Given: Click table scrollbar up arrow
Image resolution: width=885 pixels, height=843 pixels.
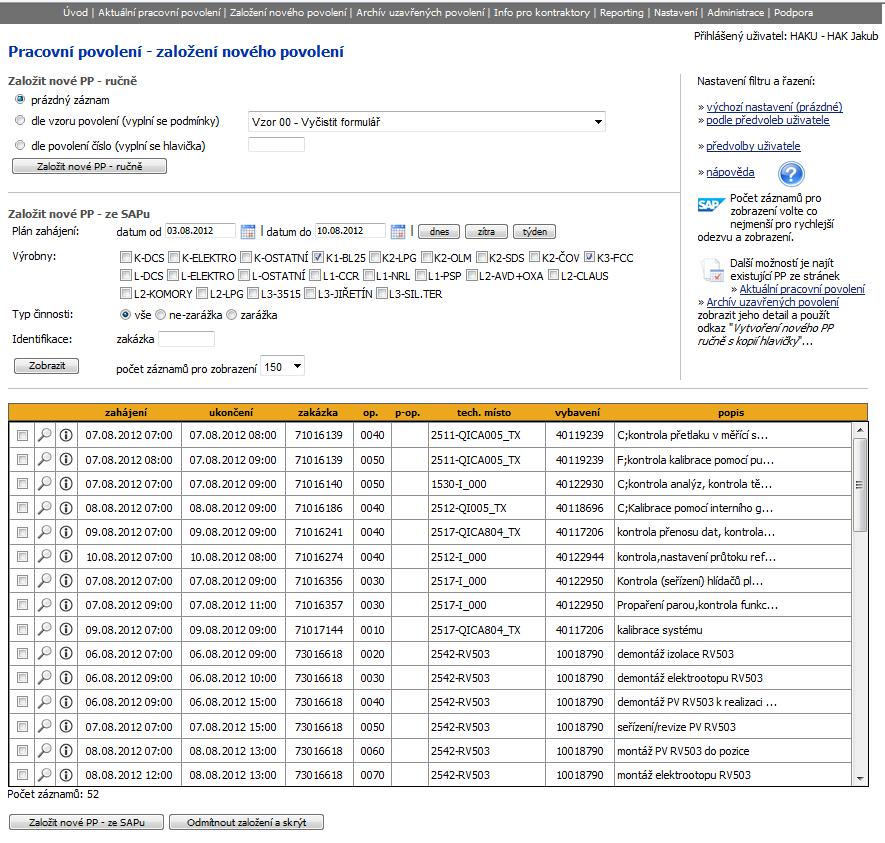Looking at the screenshot, I should (860, 430).
